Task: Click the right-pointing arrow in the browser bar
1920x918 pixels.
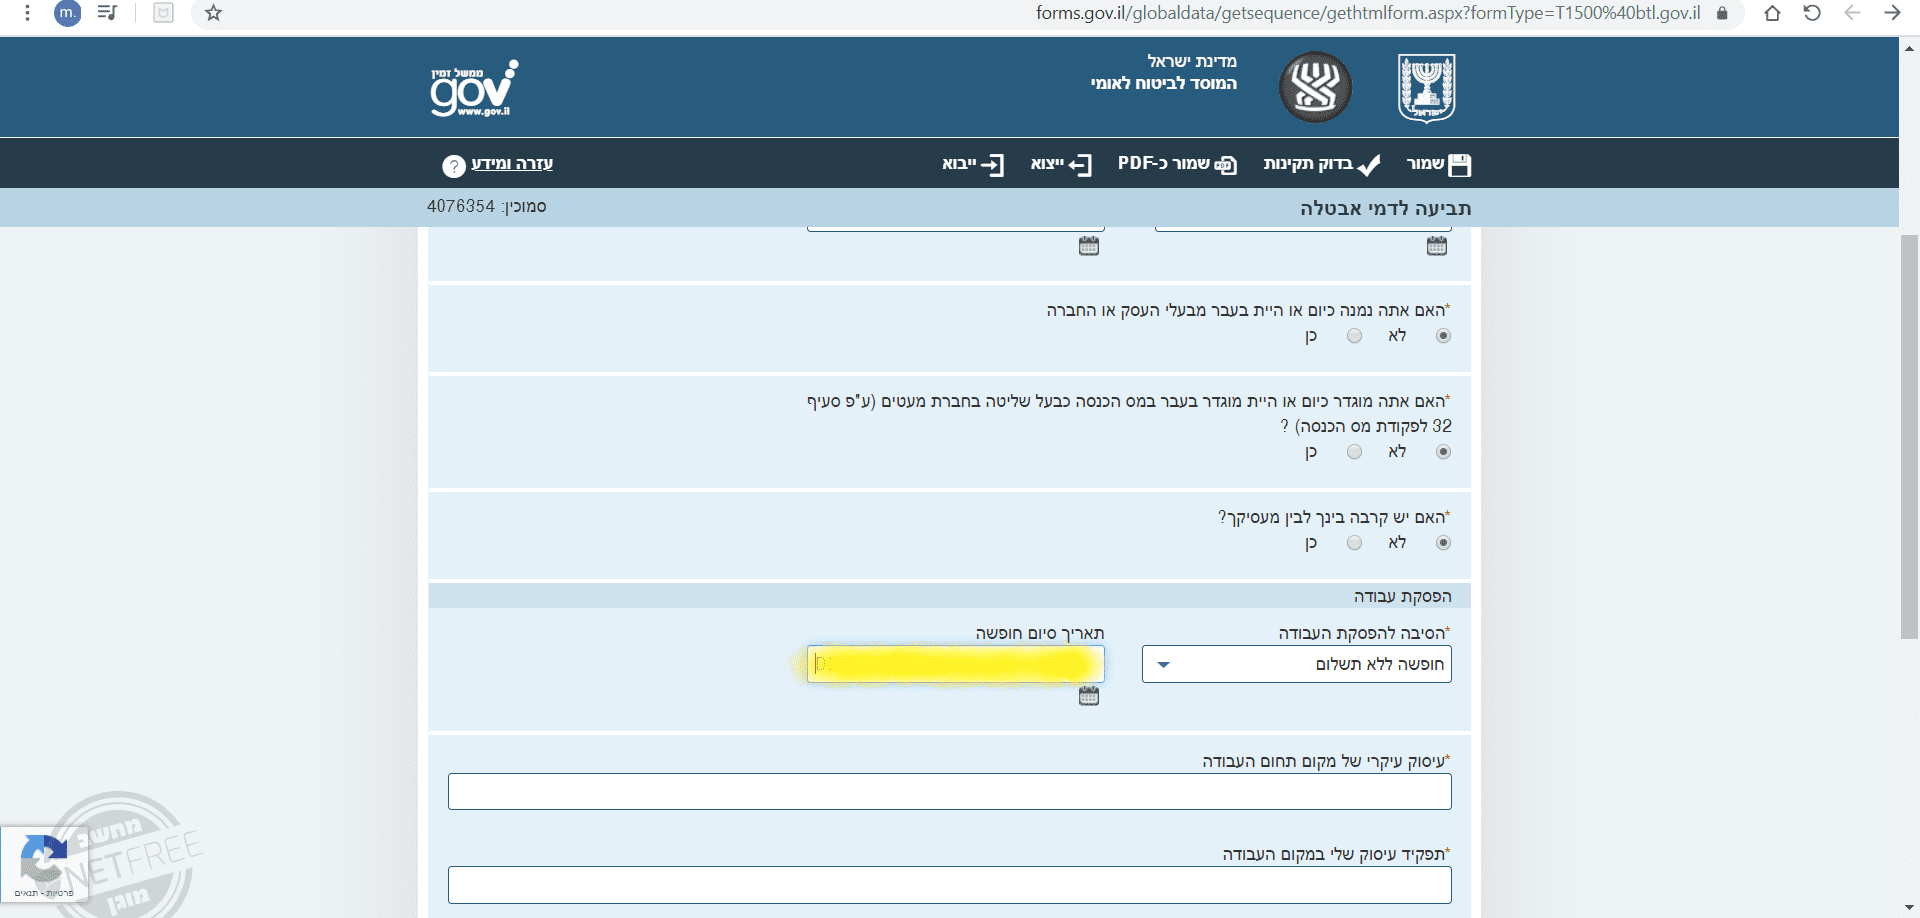Action: 1892,13
